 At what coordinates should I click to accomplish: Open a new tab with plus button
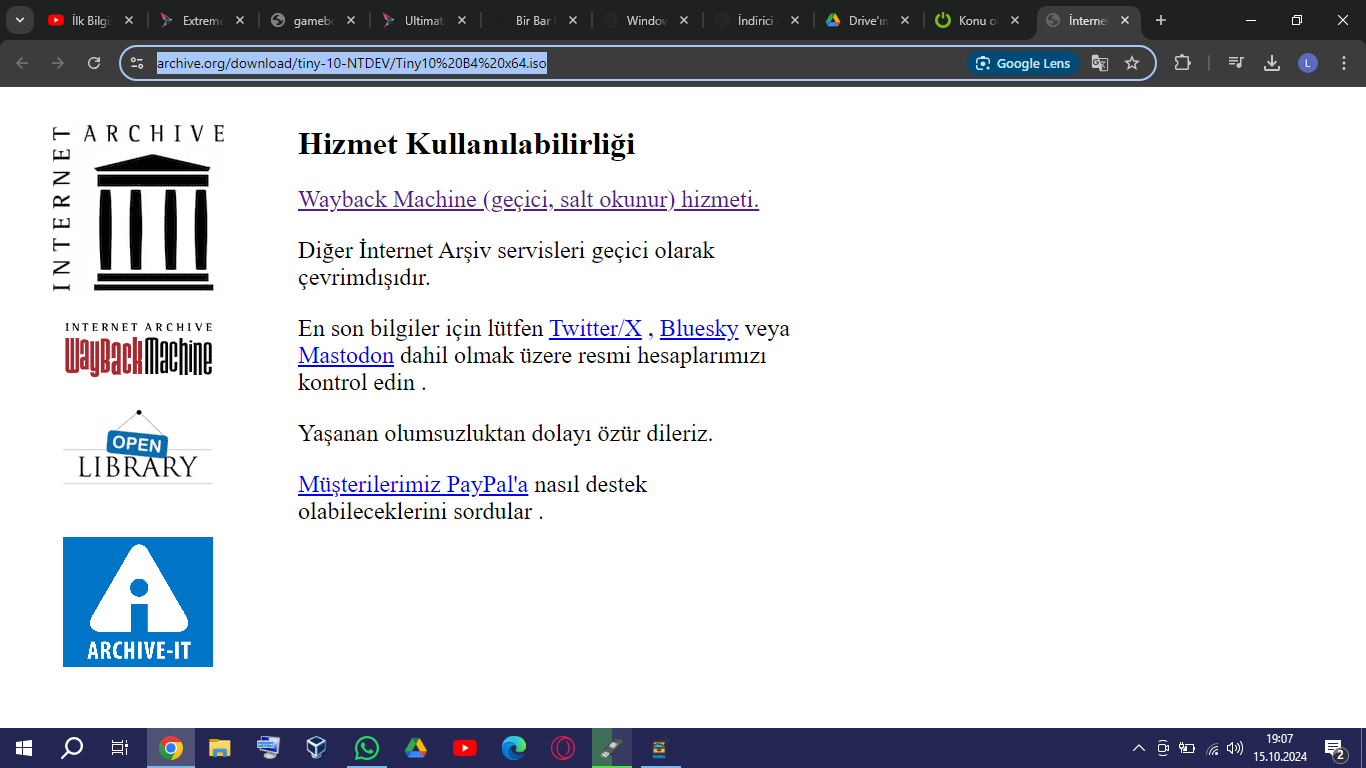click(1161, 20)
